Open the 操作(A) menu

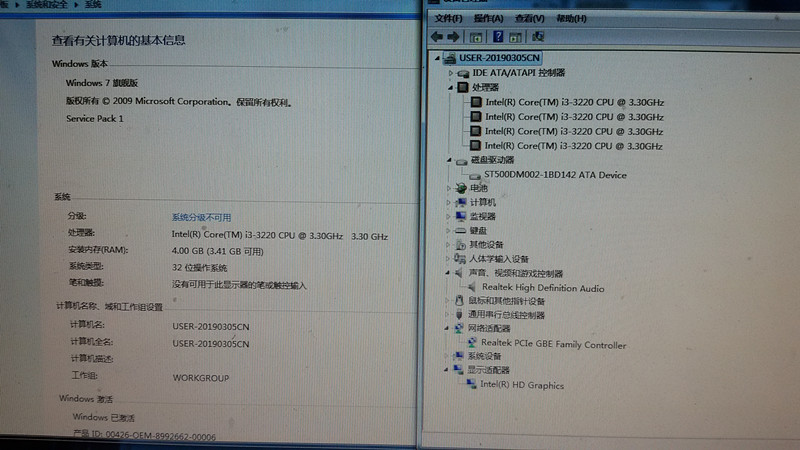(x=488, y=19)
